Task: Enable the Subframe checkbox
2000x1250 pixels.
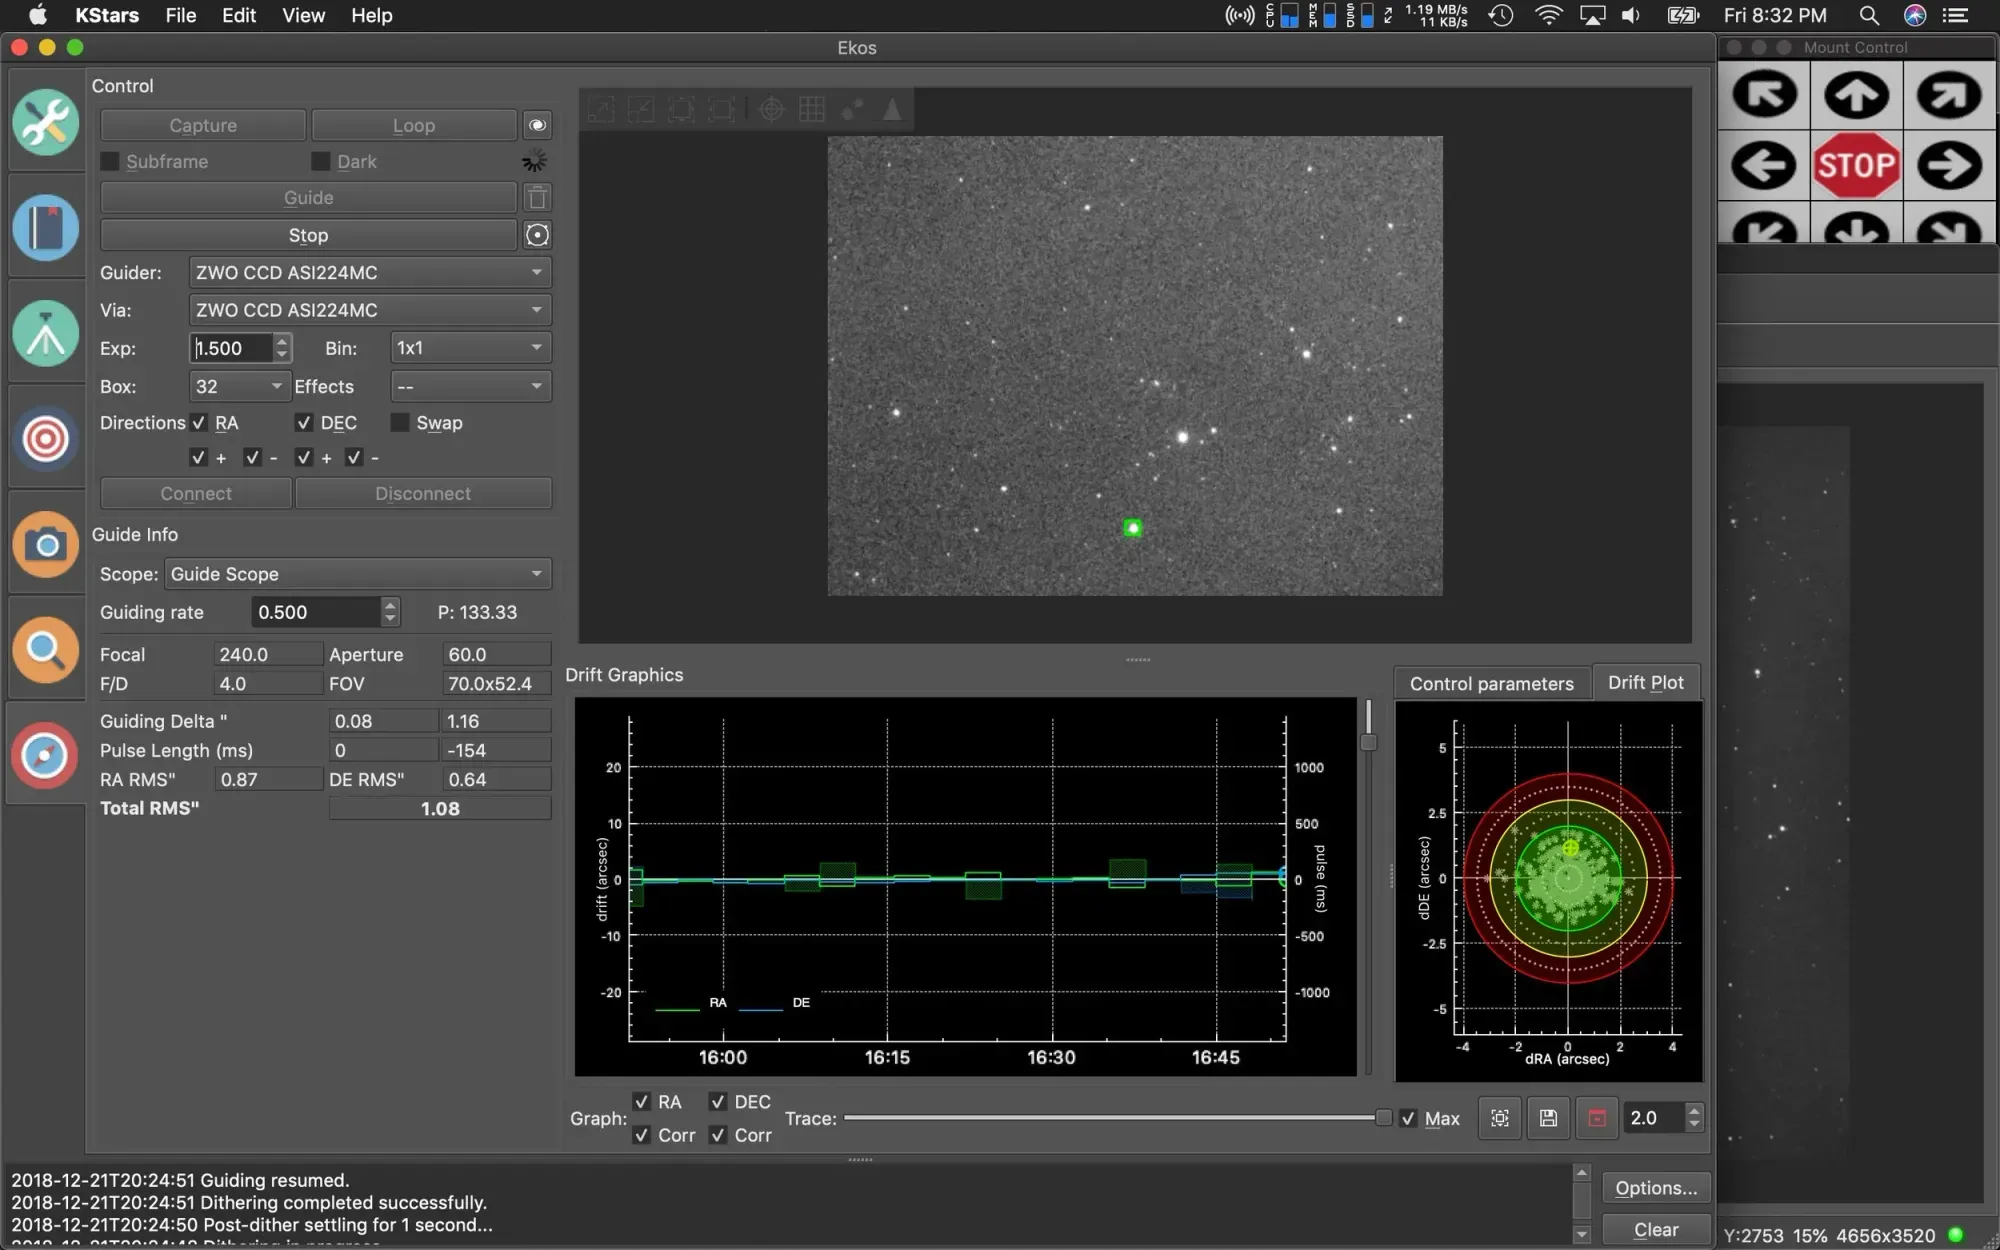Action: [x=110, y=161]
